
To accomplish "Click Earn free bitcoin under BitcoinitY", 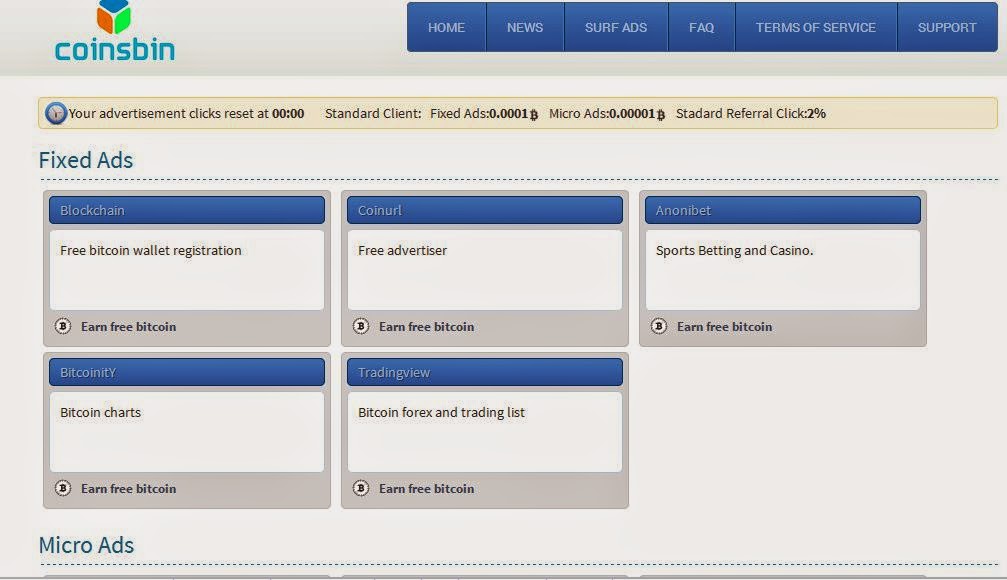I will pos(128,488).
